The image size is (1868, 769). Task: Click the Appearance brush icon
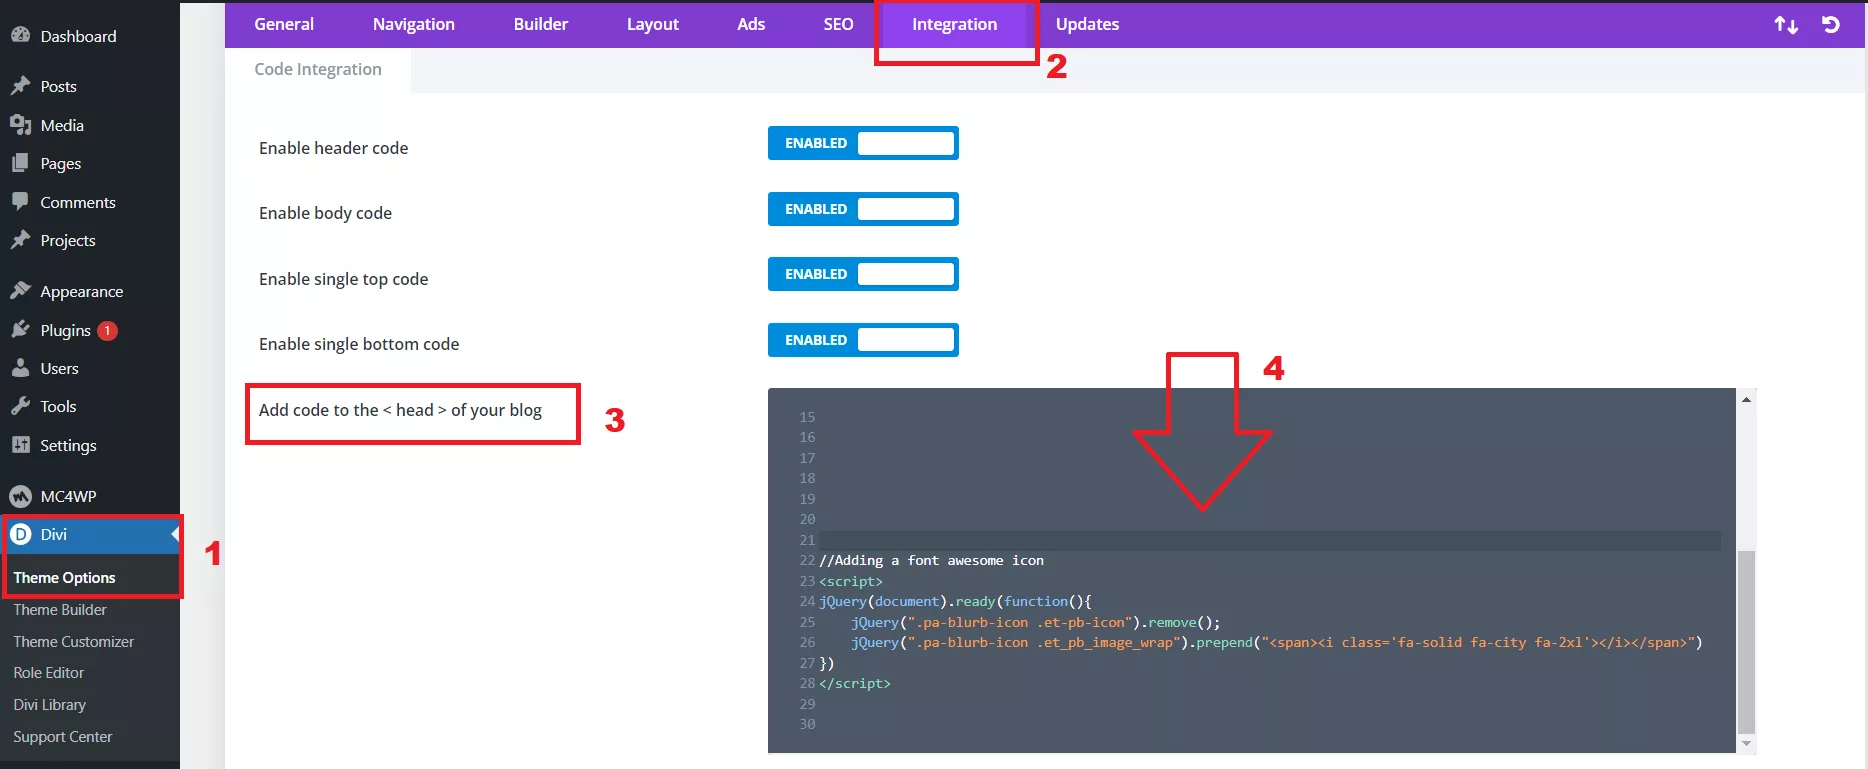[x=20, y=291]
